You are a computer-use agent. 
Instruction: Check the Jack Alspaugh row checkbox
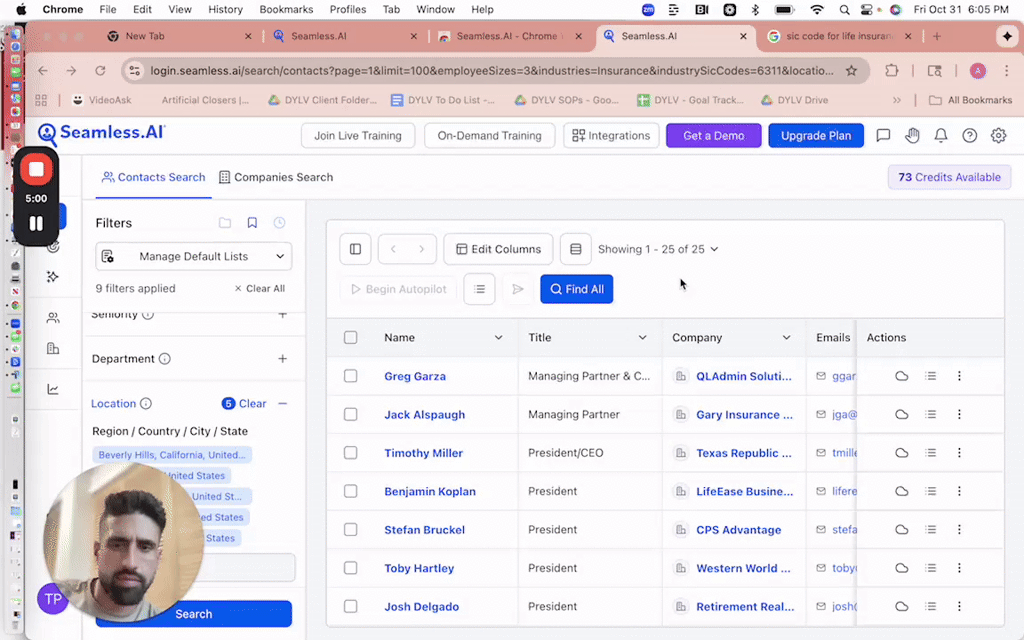[351, 414]
